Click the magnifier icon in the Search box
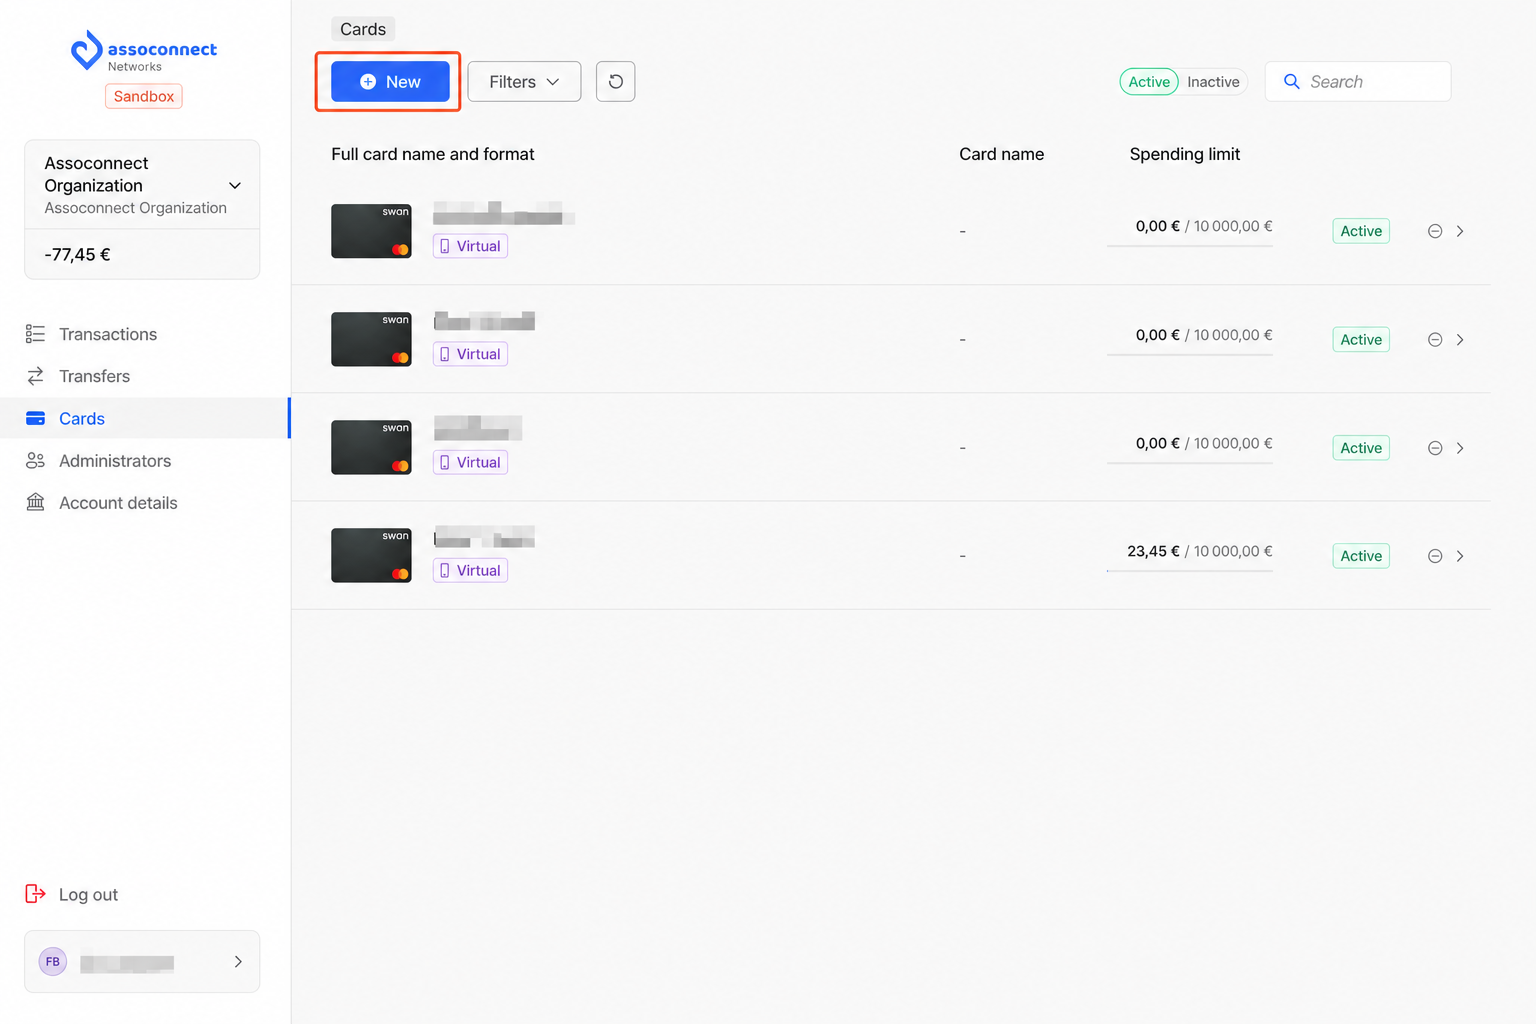1536x1024 pixels. pos(1291,82)
